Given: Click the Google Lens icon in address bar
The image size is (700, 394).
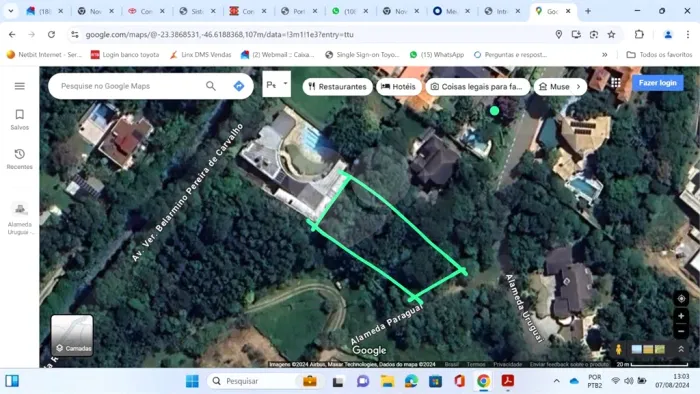Looking at the screenshot, I should pos(594,34).
